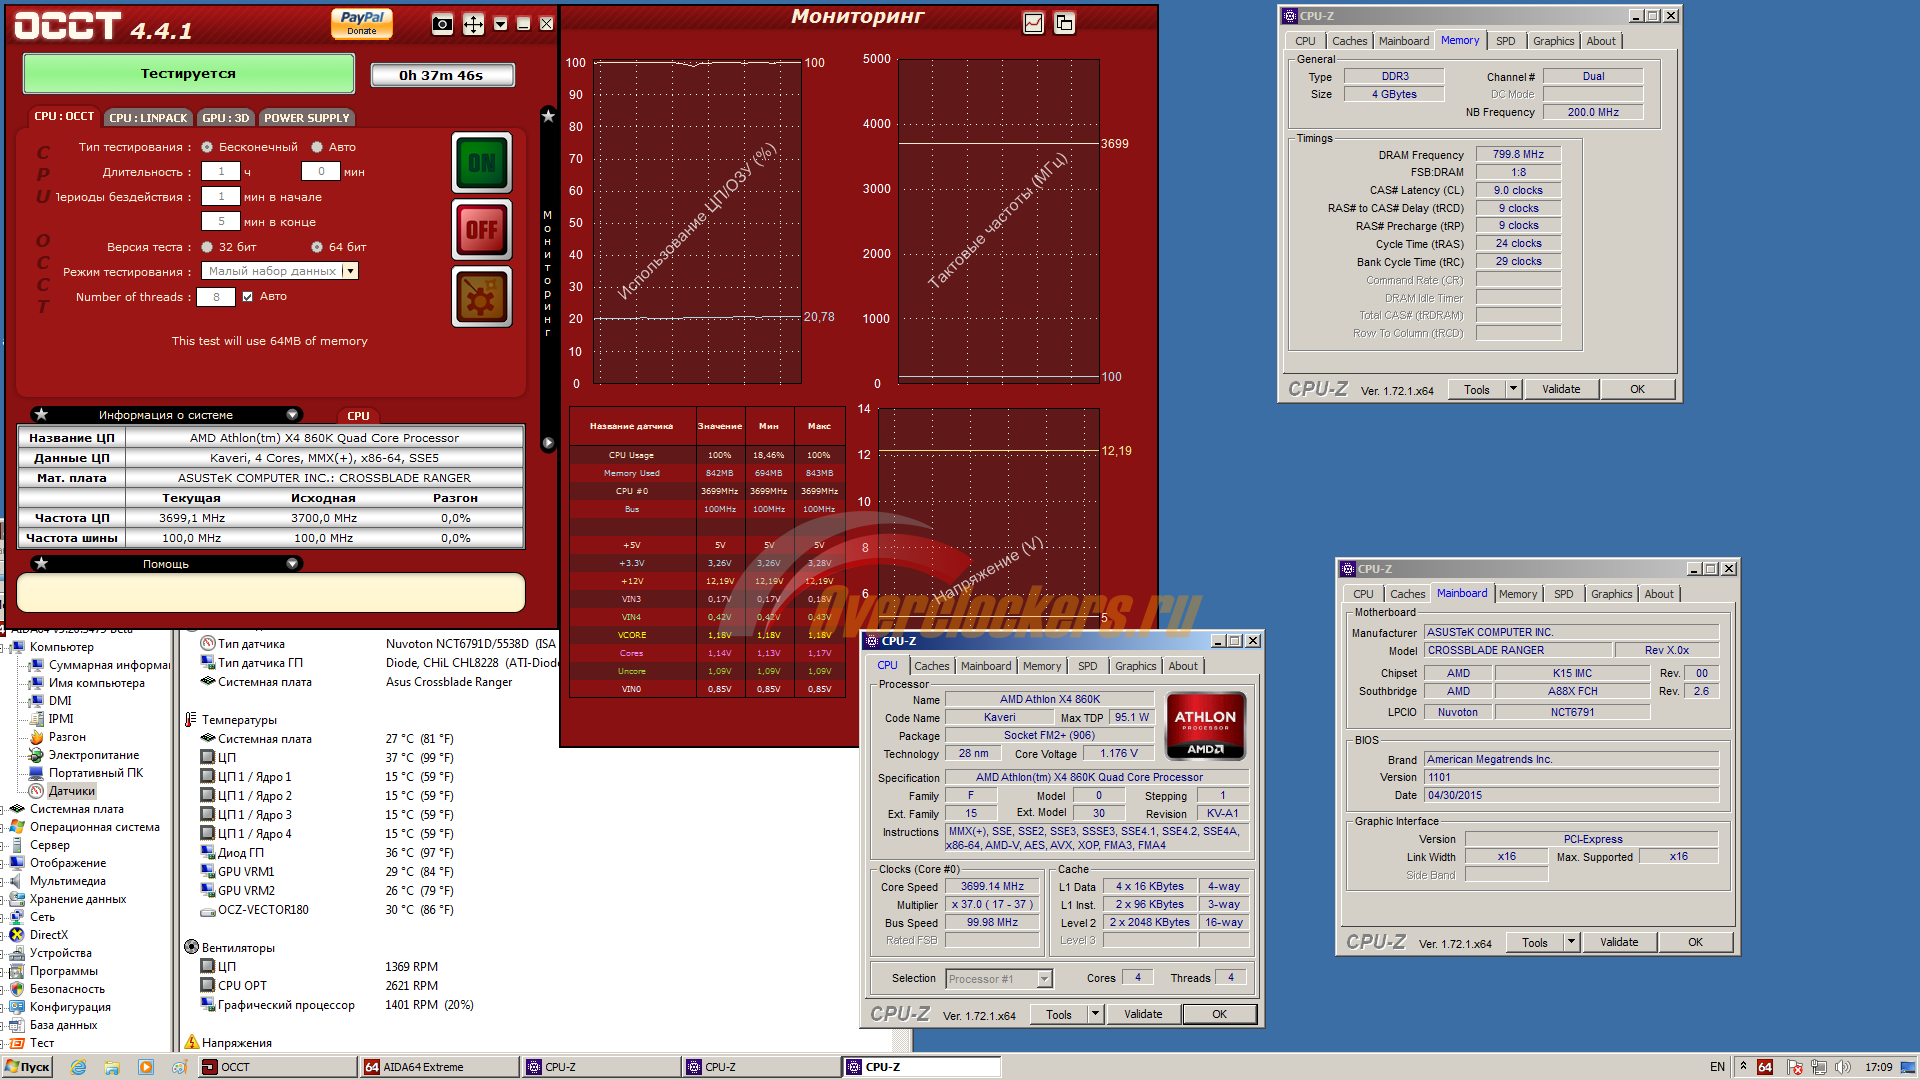Select Системная плата in AIDA64 tree

[76, 809]
